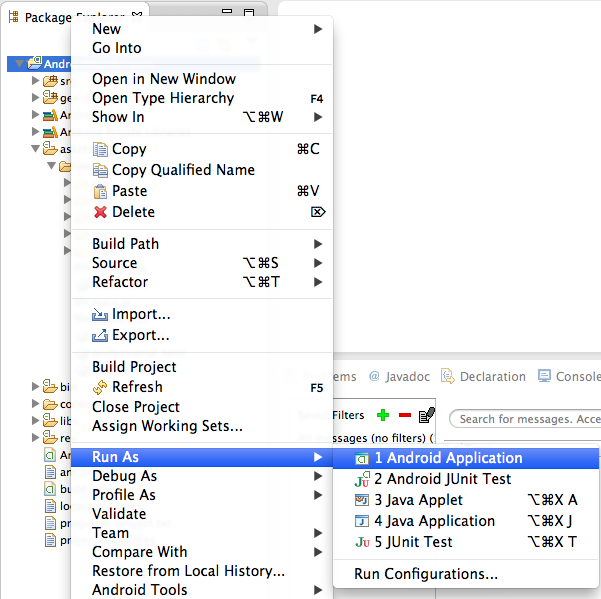601x599 pixels.
Task: Select Restore from Local History...
Action: click(x=202, y=571)
